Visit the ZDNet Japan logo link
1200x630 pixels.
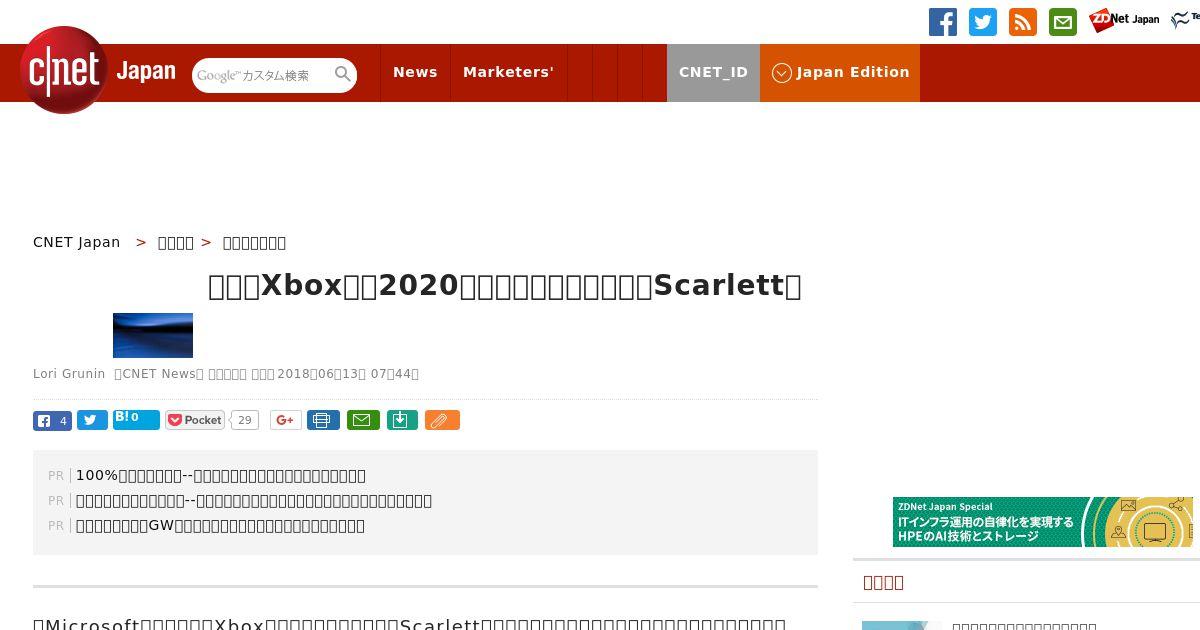tap(1124, 20)
